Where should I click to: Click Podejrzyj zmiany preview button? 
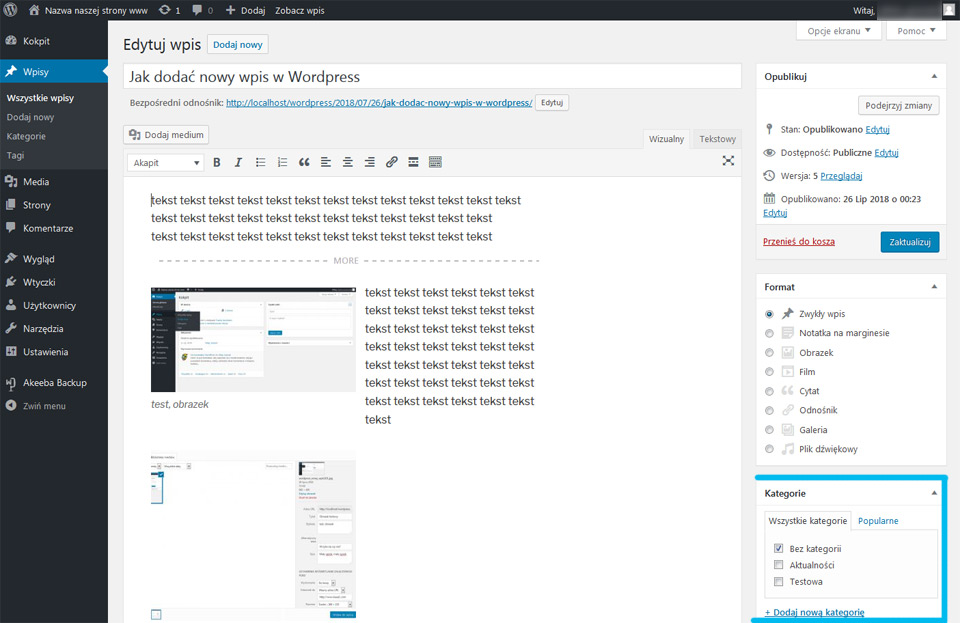click(898, 105)
